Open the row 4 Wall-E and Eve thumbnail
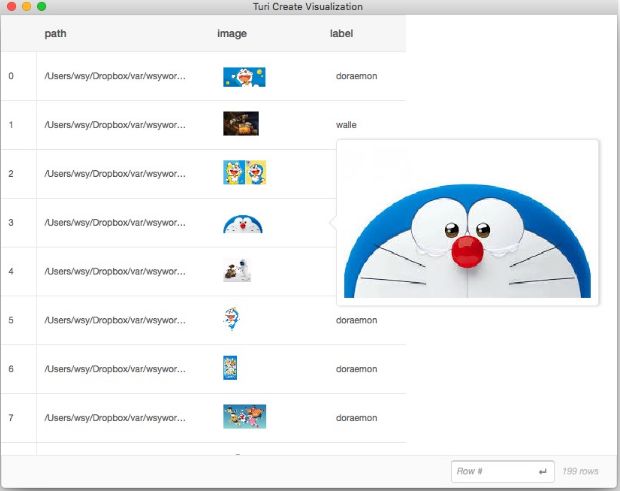This screenshot has height=491, width=620. (237, 270)
